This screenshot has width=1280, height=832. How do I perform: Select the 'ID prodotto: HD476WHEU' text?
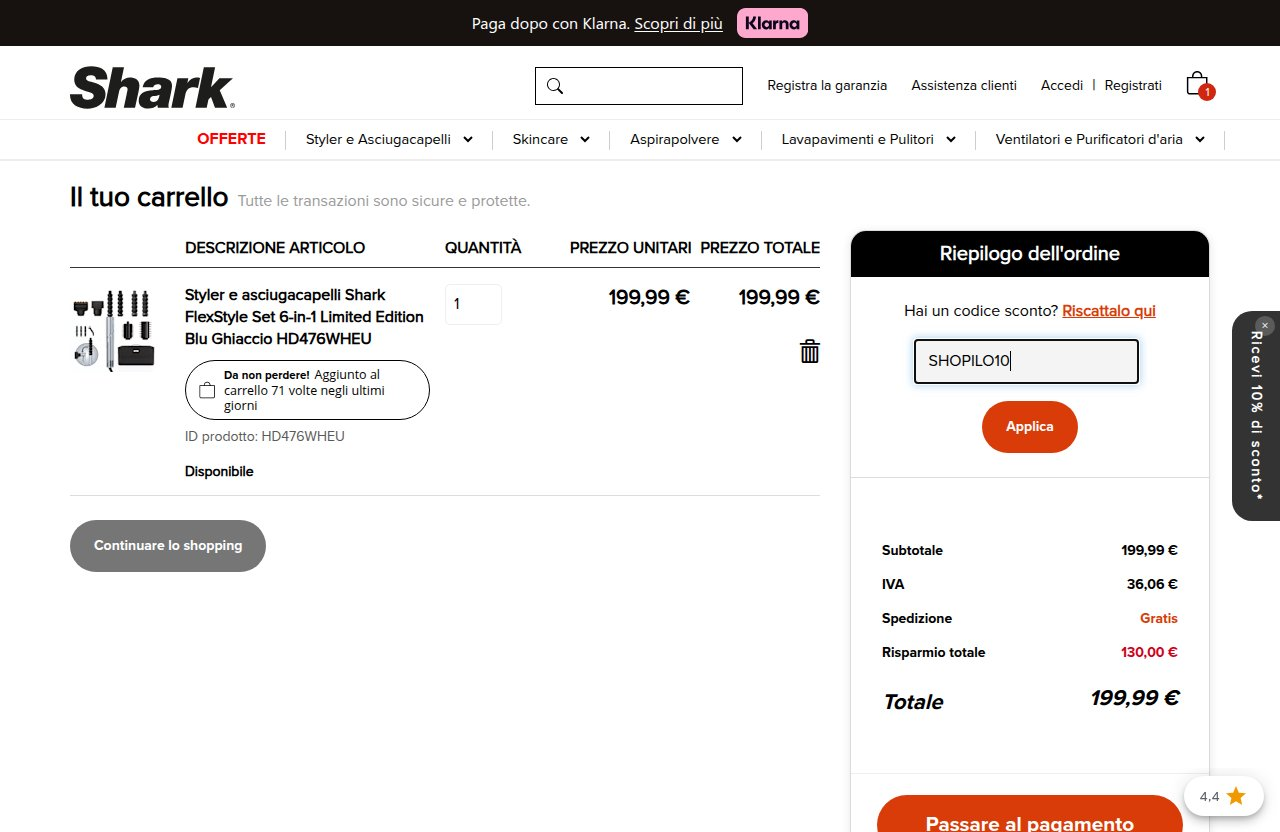click(265, 437)
